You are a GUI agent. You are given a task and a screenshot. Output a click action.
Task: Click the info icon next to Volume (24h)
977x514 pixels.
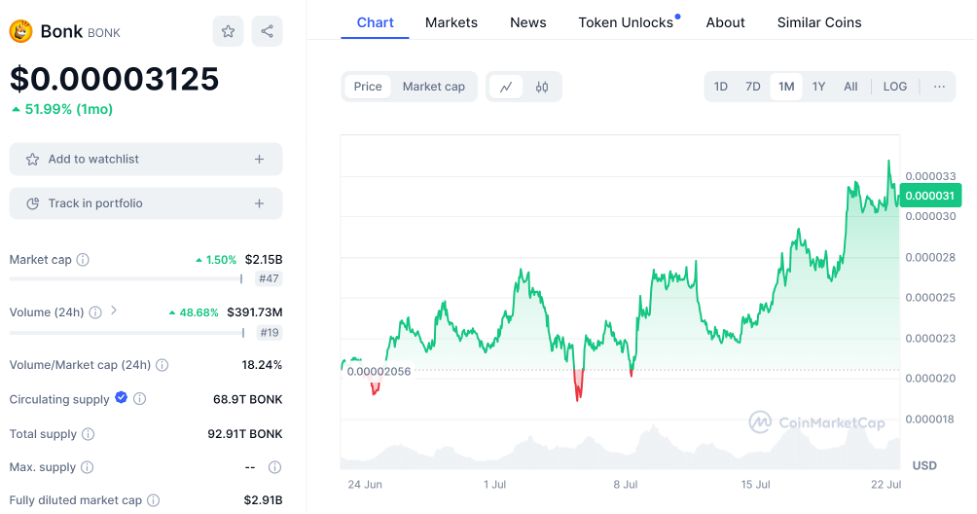[95, 312]
